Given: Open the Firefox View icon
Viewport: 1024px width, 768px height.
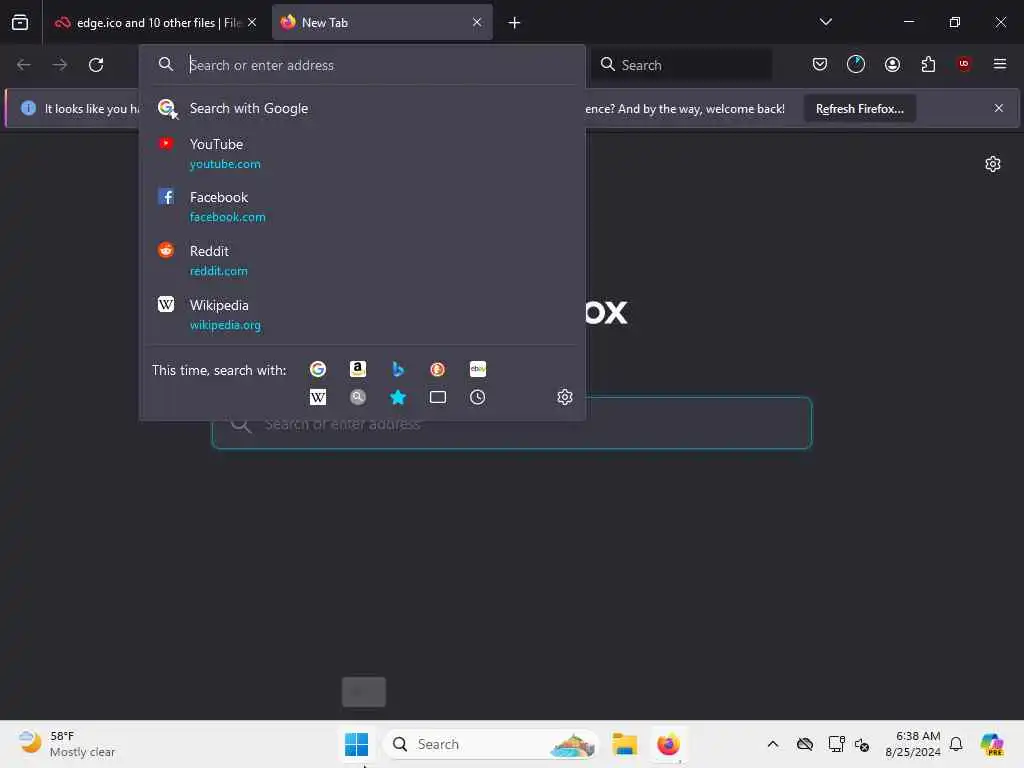Looking at the screenshot, I should coord(20,23).
